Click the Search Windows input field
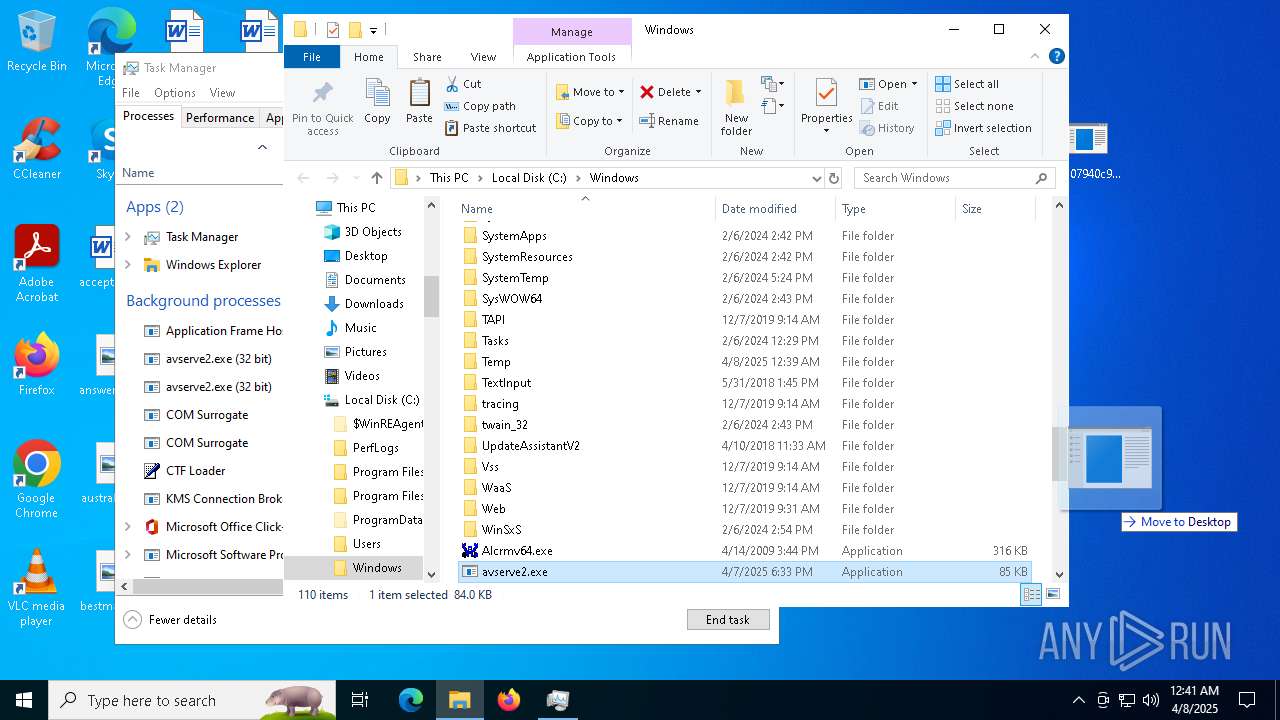The image size is (1280, 720). [x=954, y=178]
